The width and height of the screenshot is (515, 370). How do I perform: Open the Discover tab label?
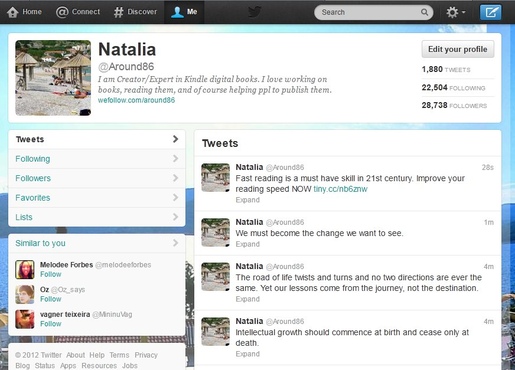point(142,12)
